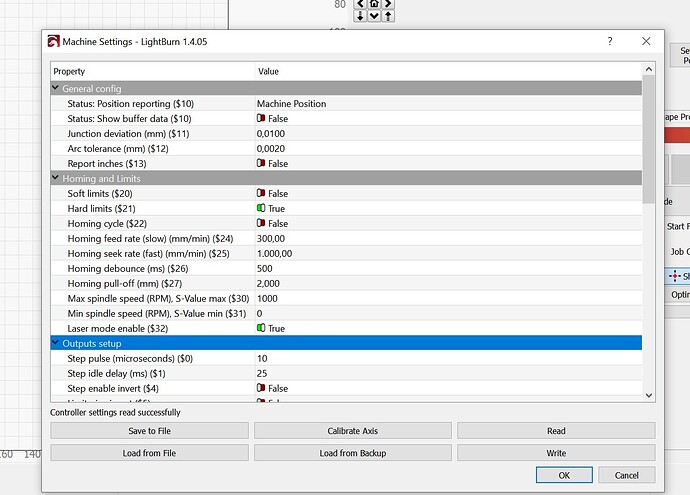The height and width of the screenshot is (495, 690).
Task: Toggle Step enable invert ($4) False value
Action: 272,388
